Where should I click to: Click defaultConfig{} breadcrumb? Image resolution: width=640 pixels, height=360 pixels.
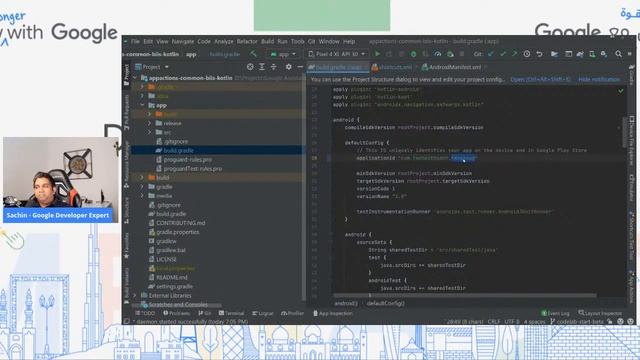coord(385,303)
